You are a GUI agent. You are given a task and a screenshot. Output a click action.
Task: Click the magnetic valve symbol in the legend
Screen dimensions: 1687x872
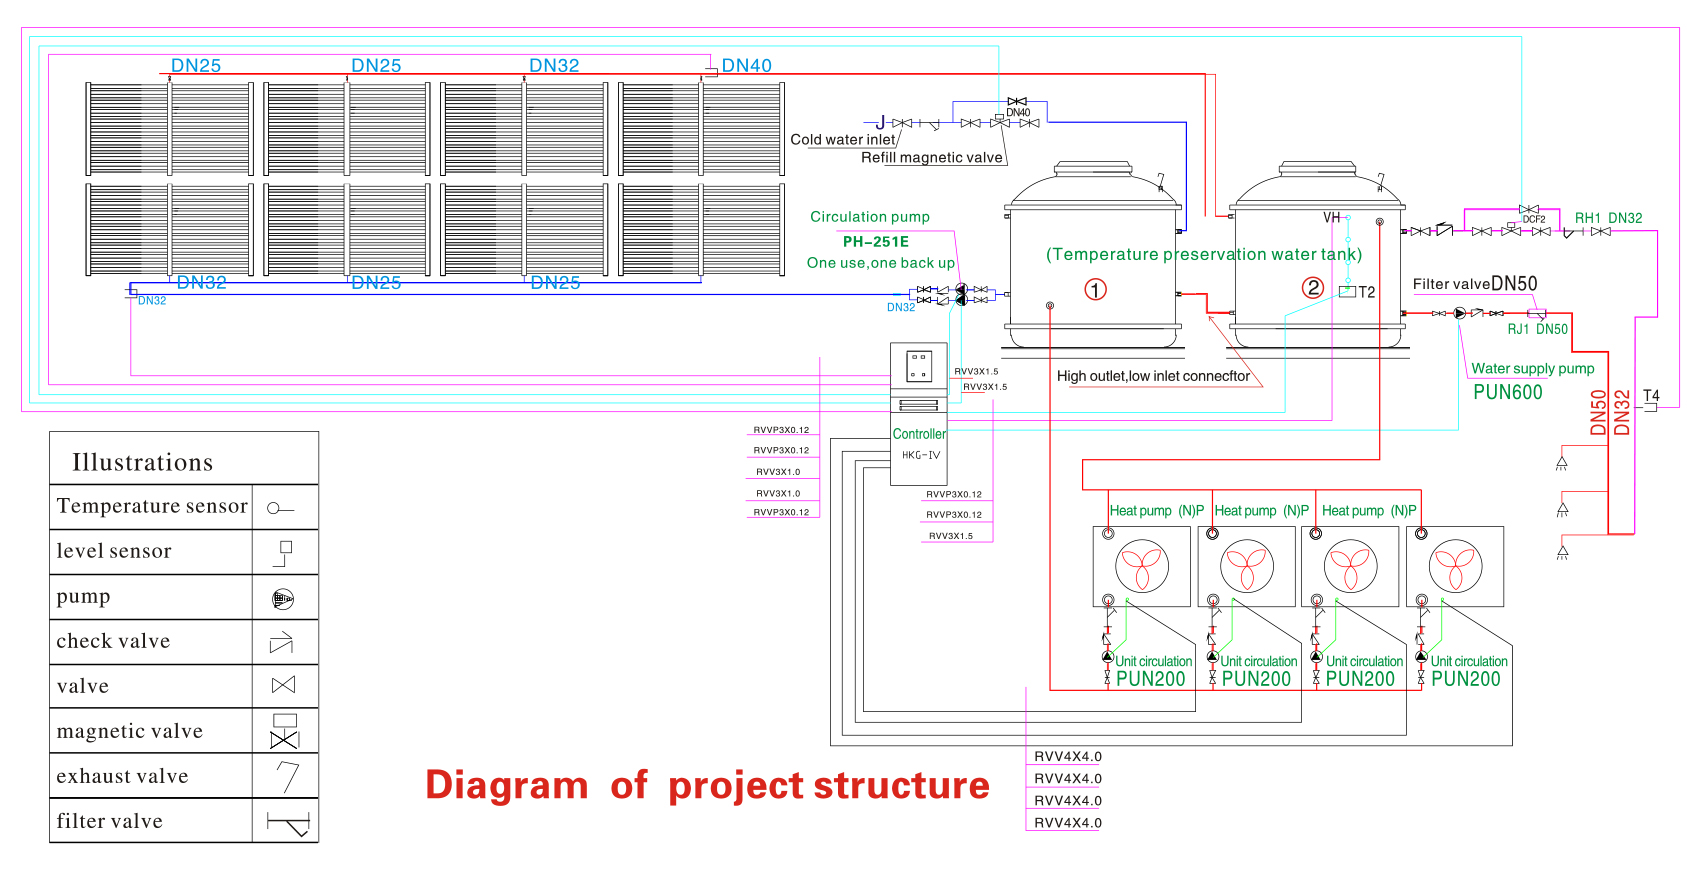(284, 731)
